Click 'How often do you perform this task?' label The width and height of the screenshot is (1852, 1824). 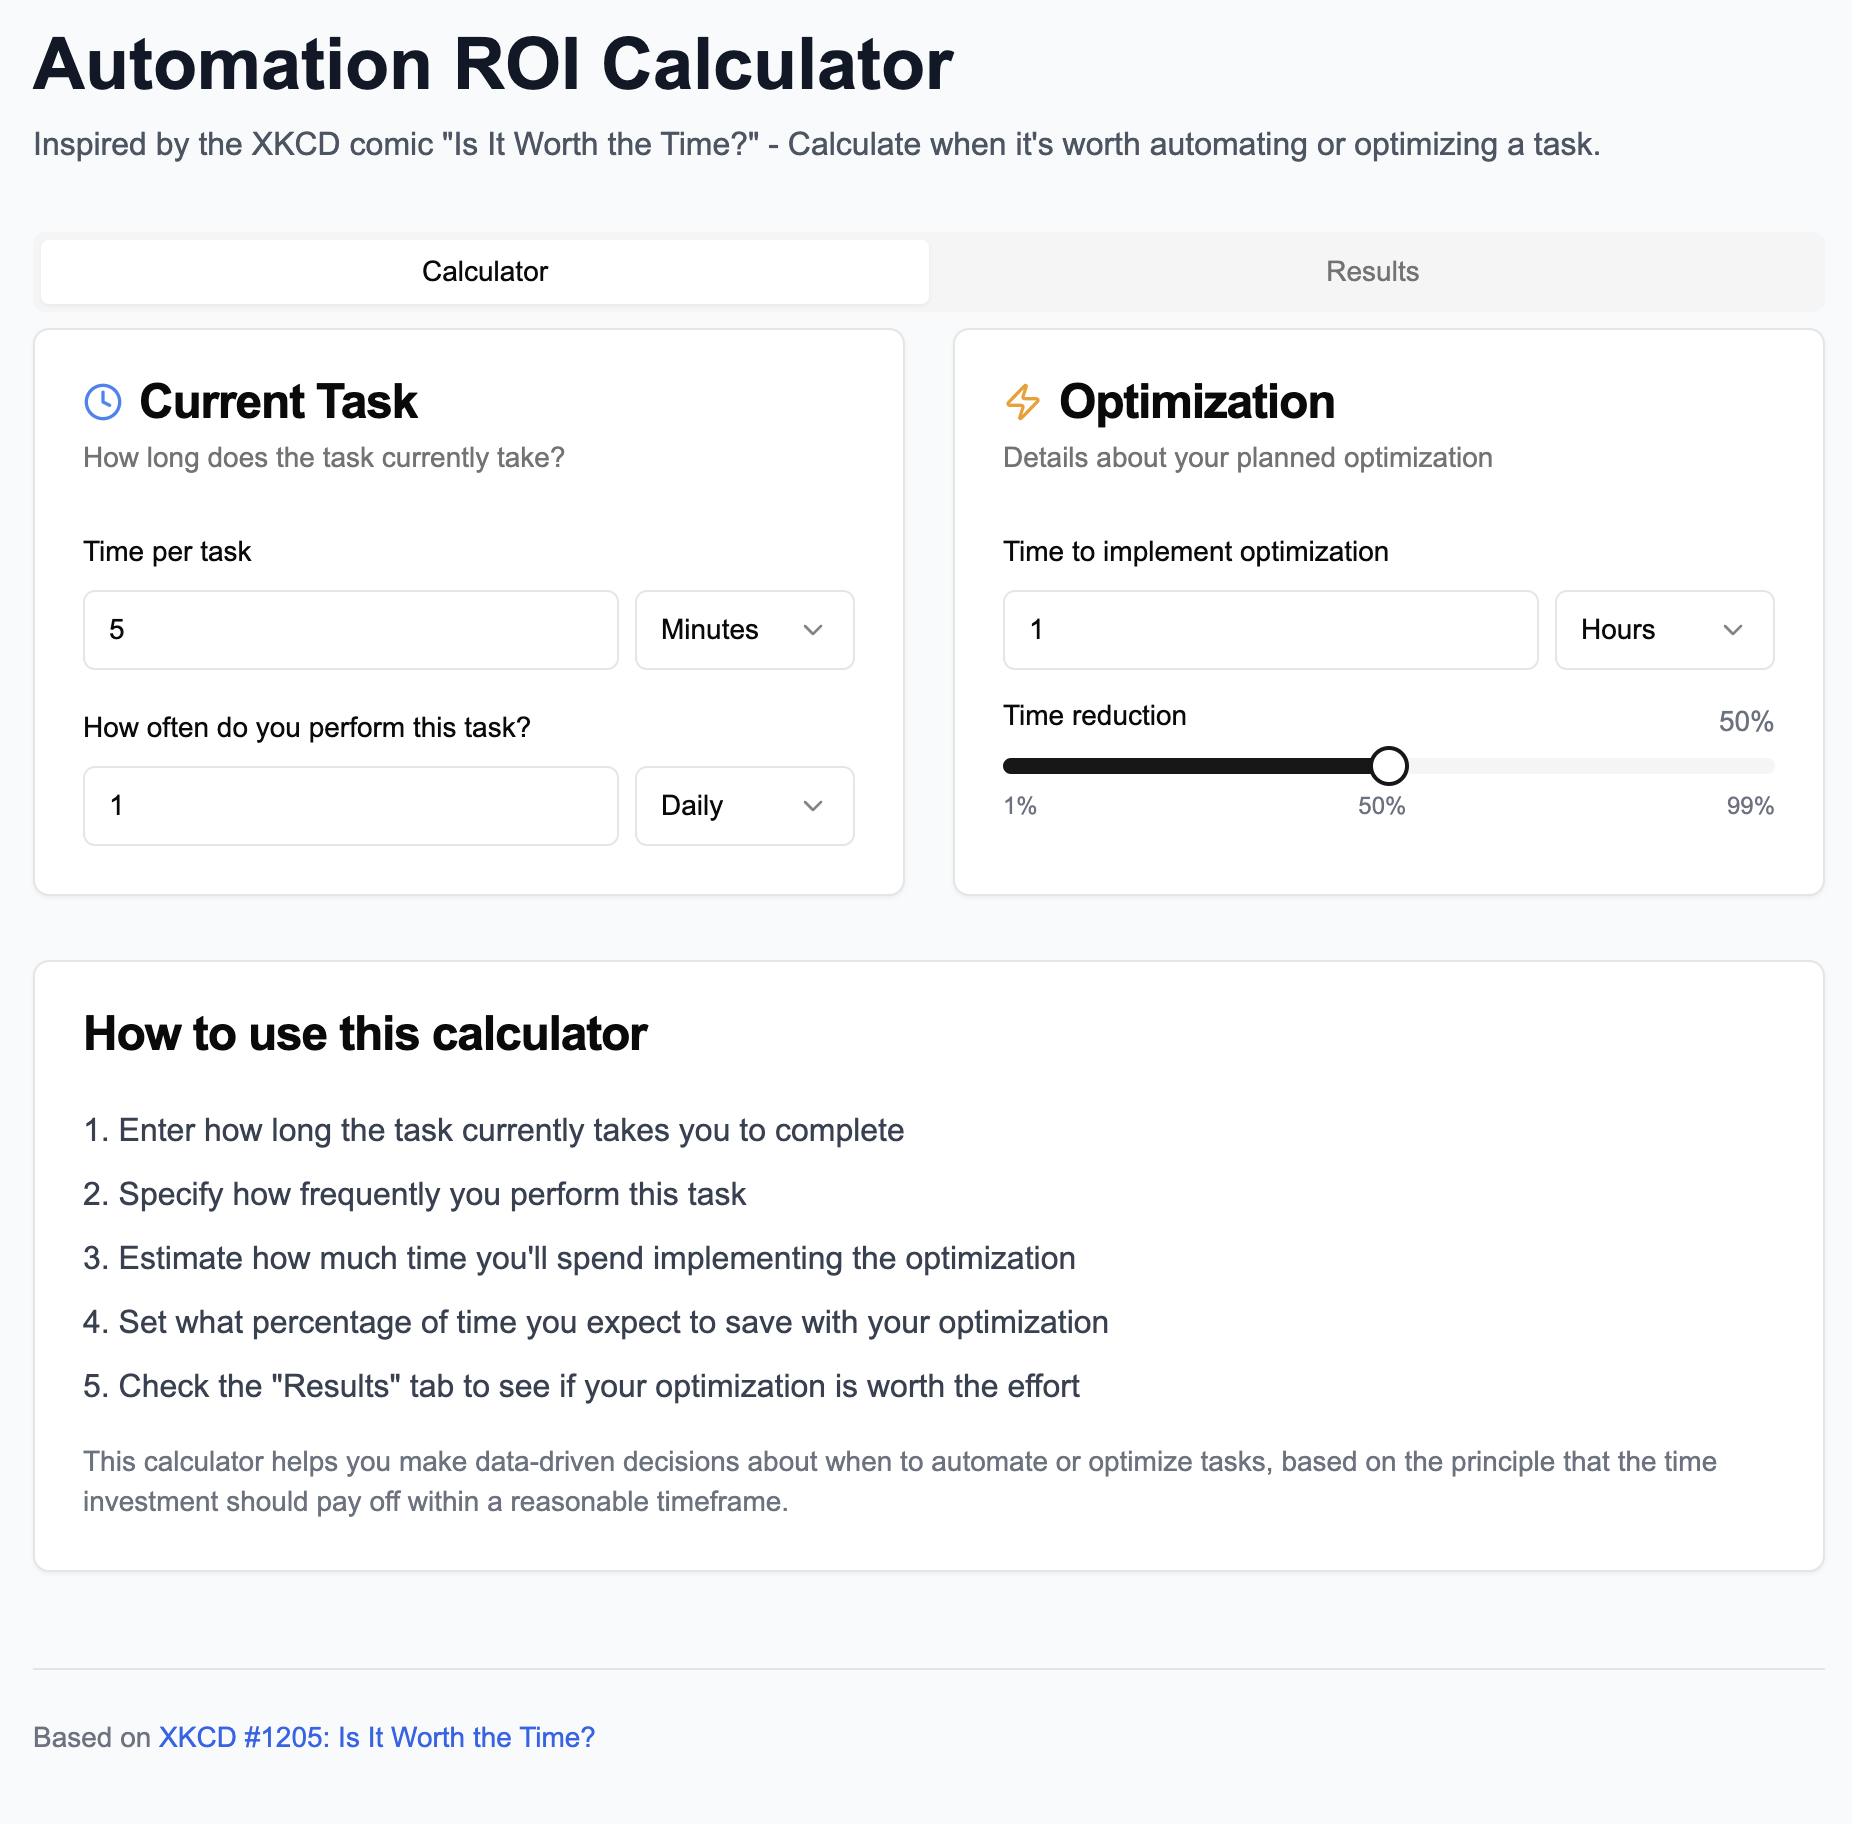pos(307,728)
